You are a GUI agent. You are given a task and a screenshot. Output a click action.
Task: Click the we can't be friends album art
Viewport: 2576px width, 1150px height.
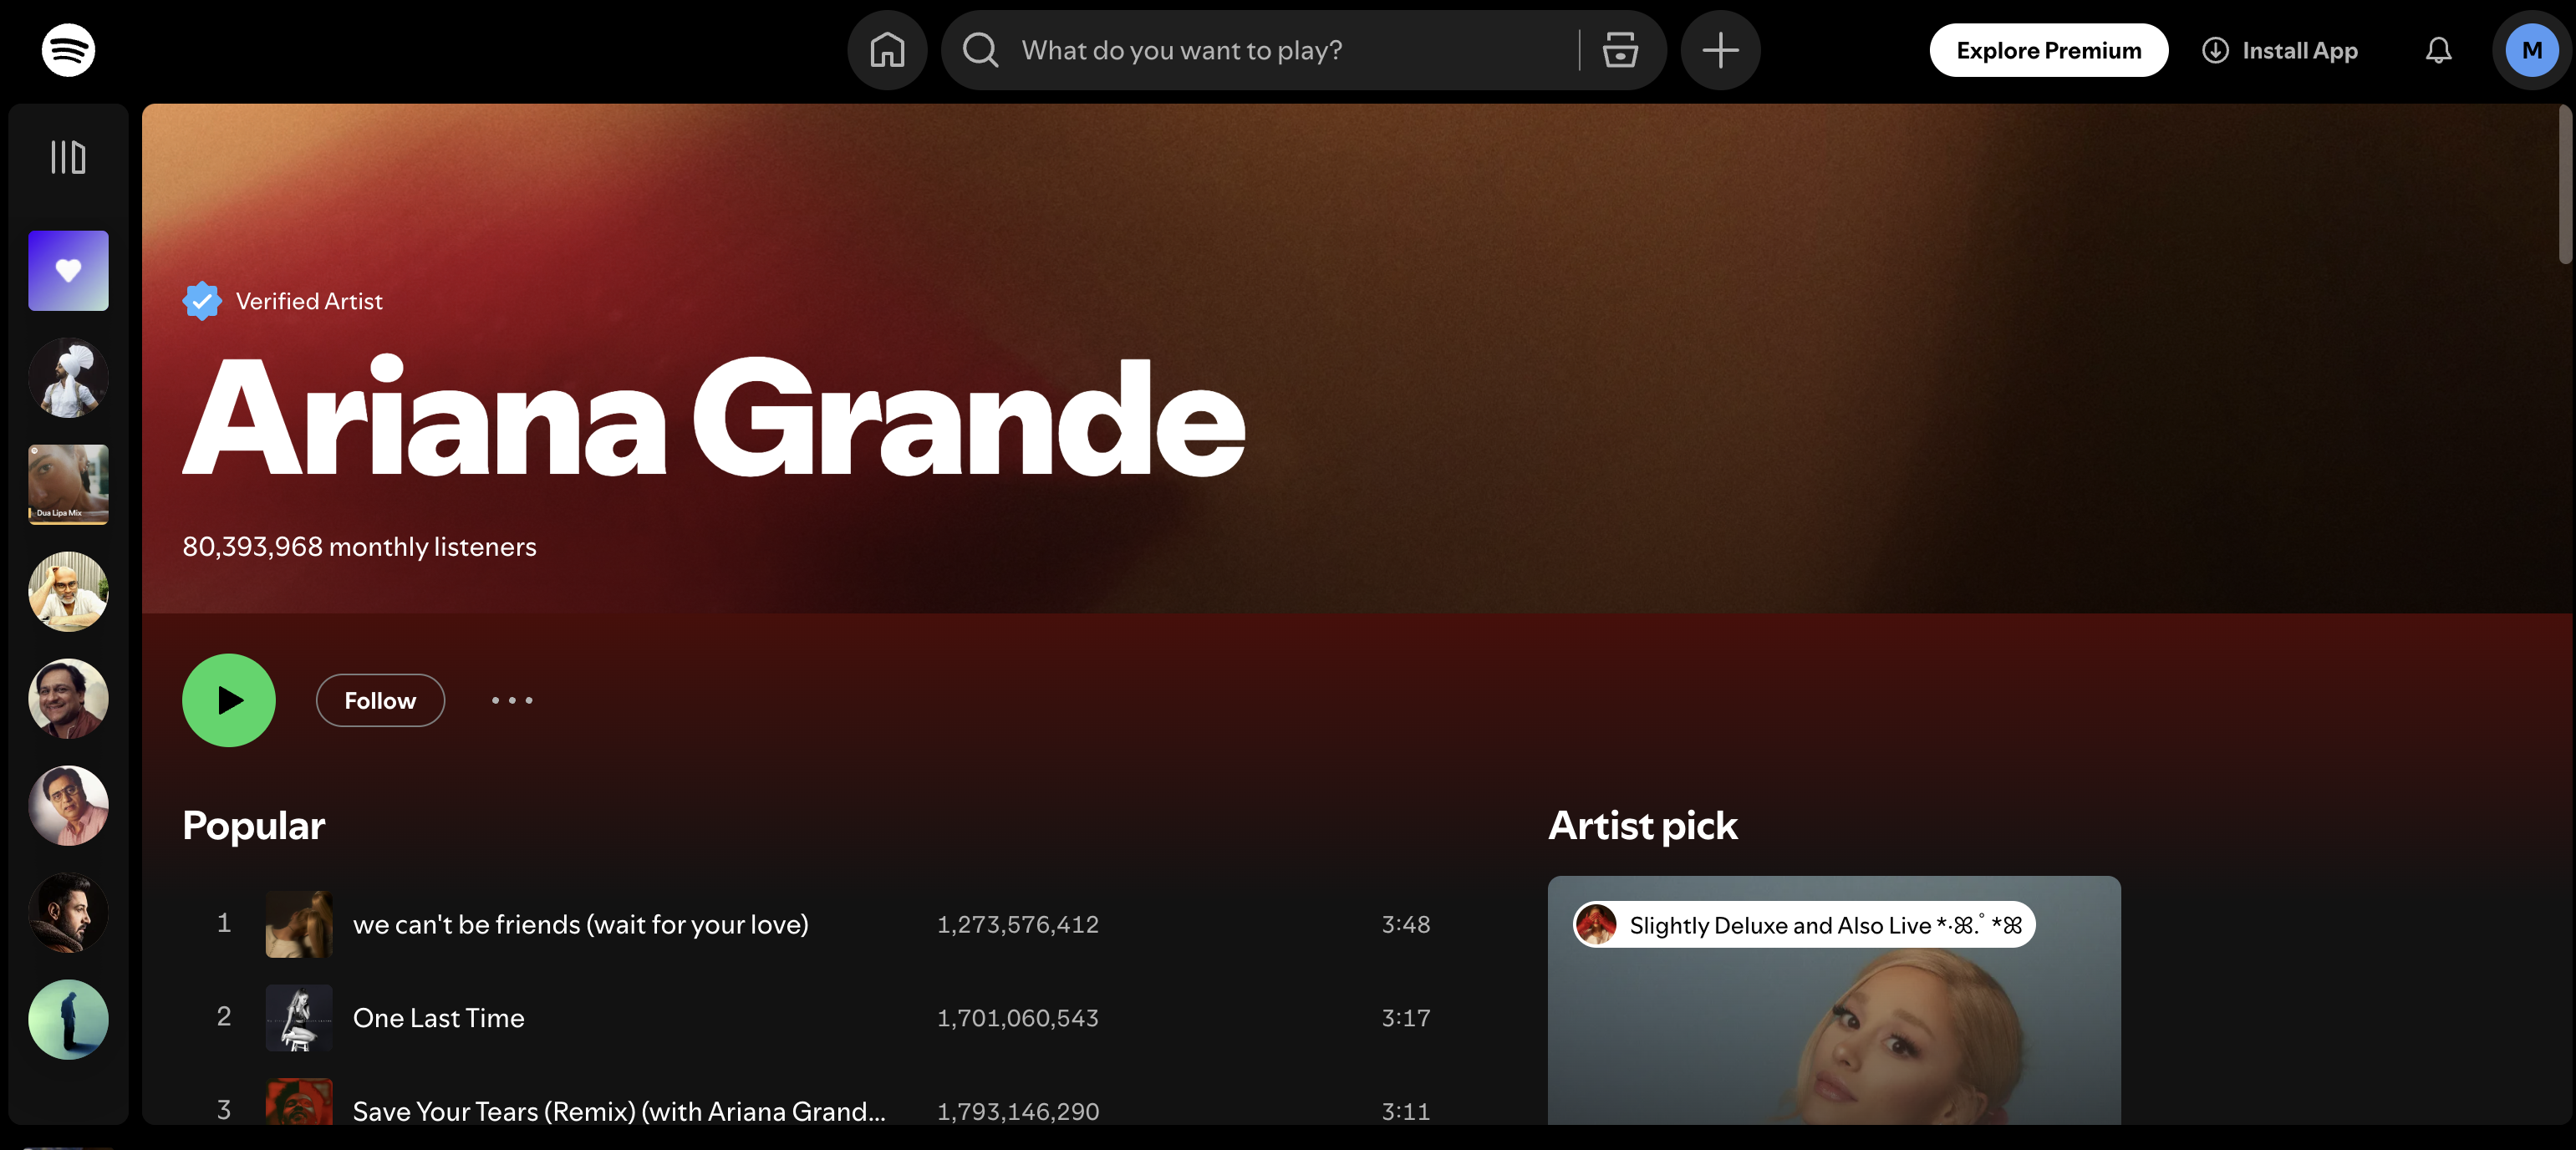[x=299, y=924]
